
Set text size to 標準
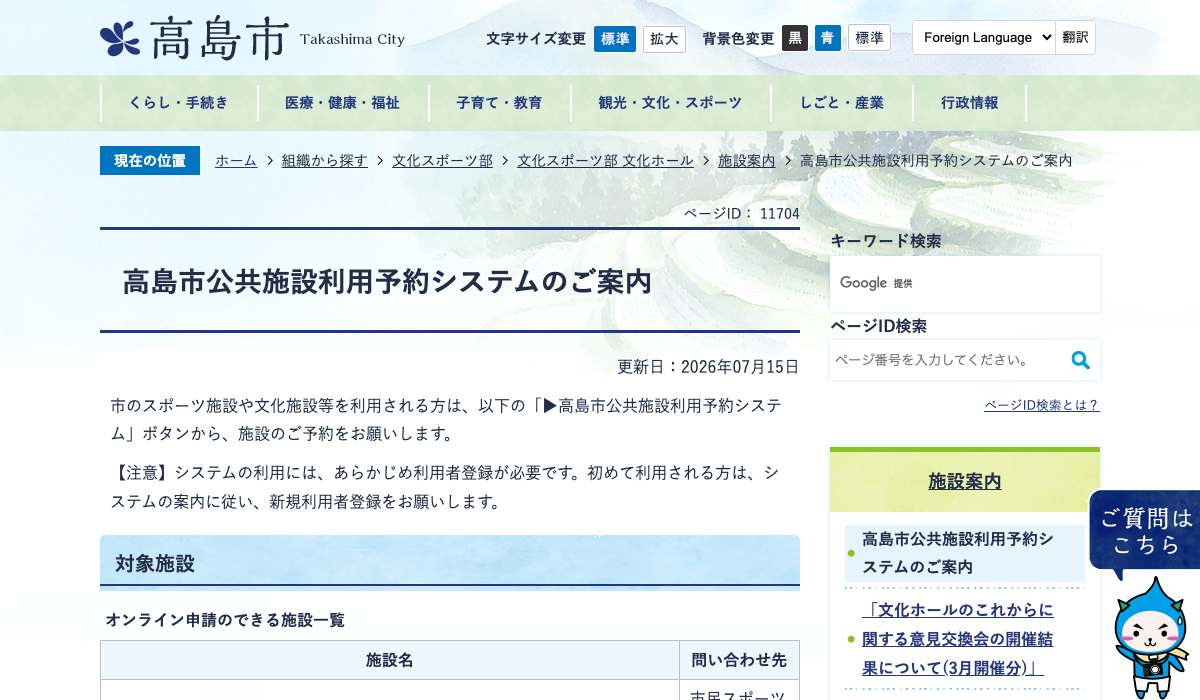(x=615, y=39)
